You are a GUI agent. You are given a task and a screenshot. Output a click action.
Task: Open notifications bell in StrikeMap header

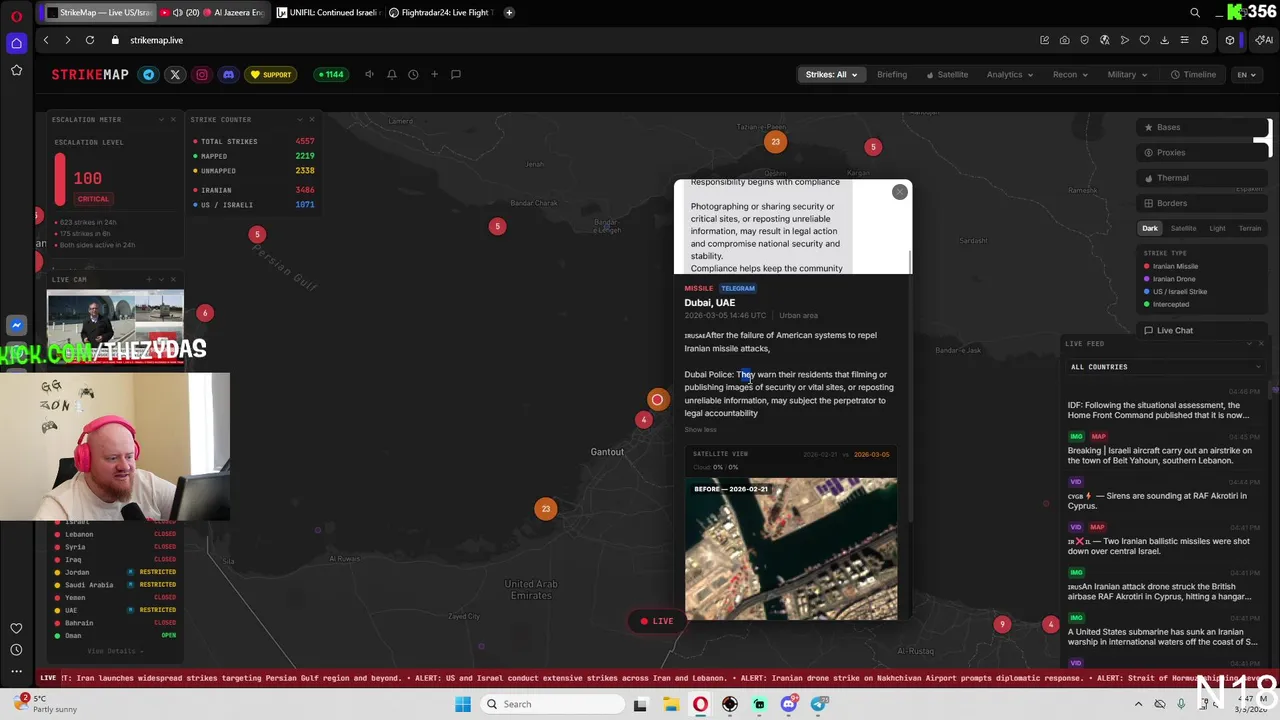(392, 74)
